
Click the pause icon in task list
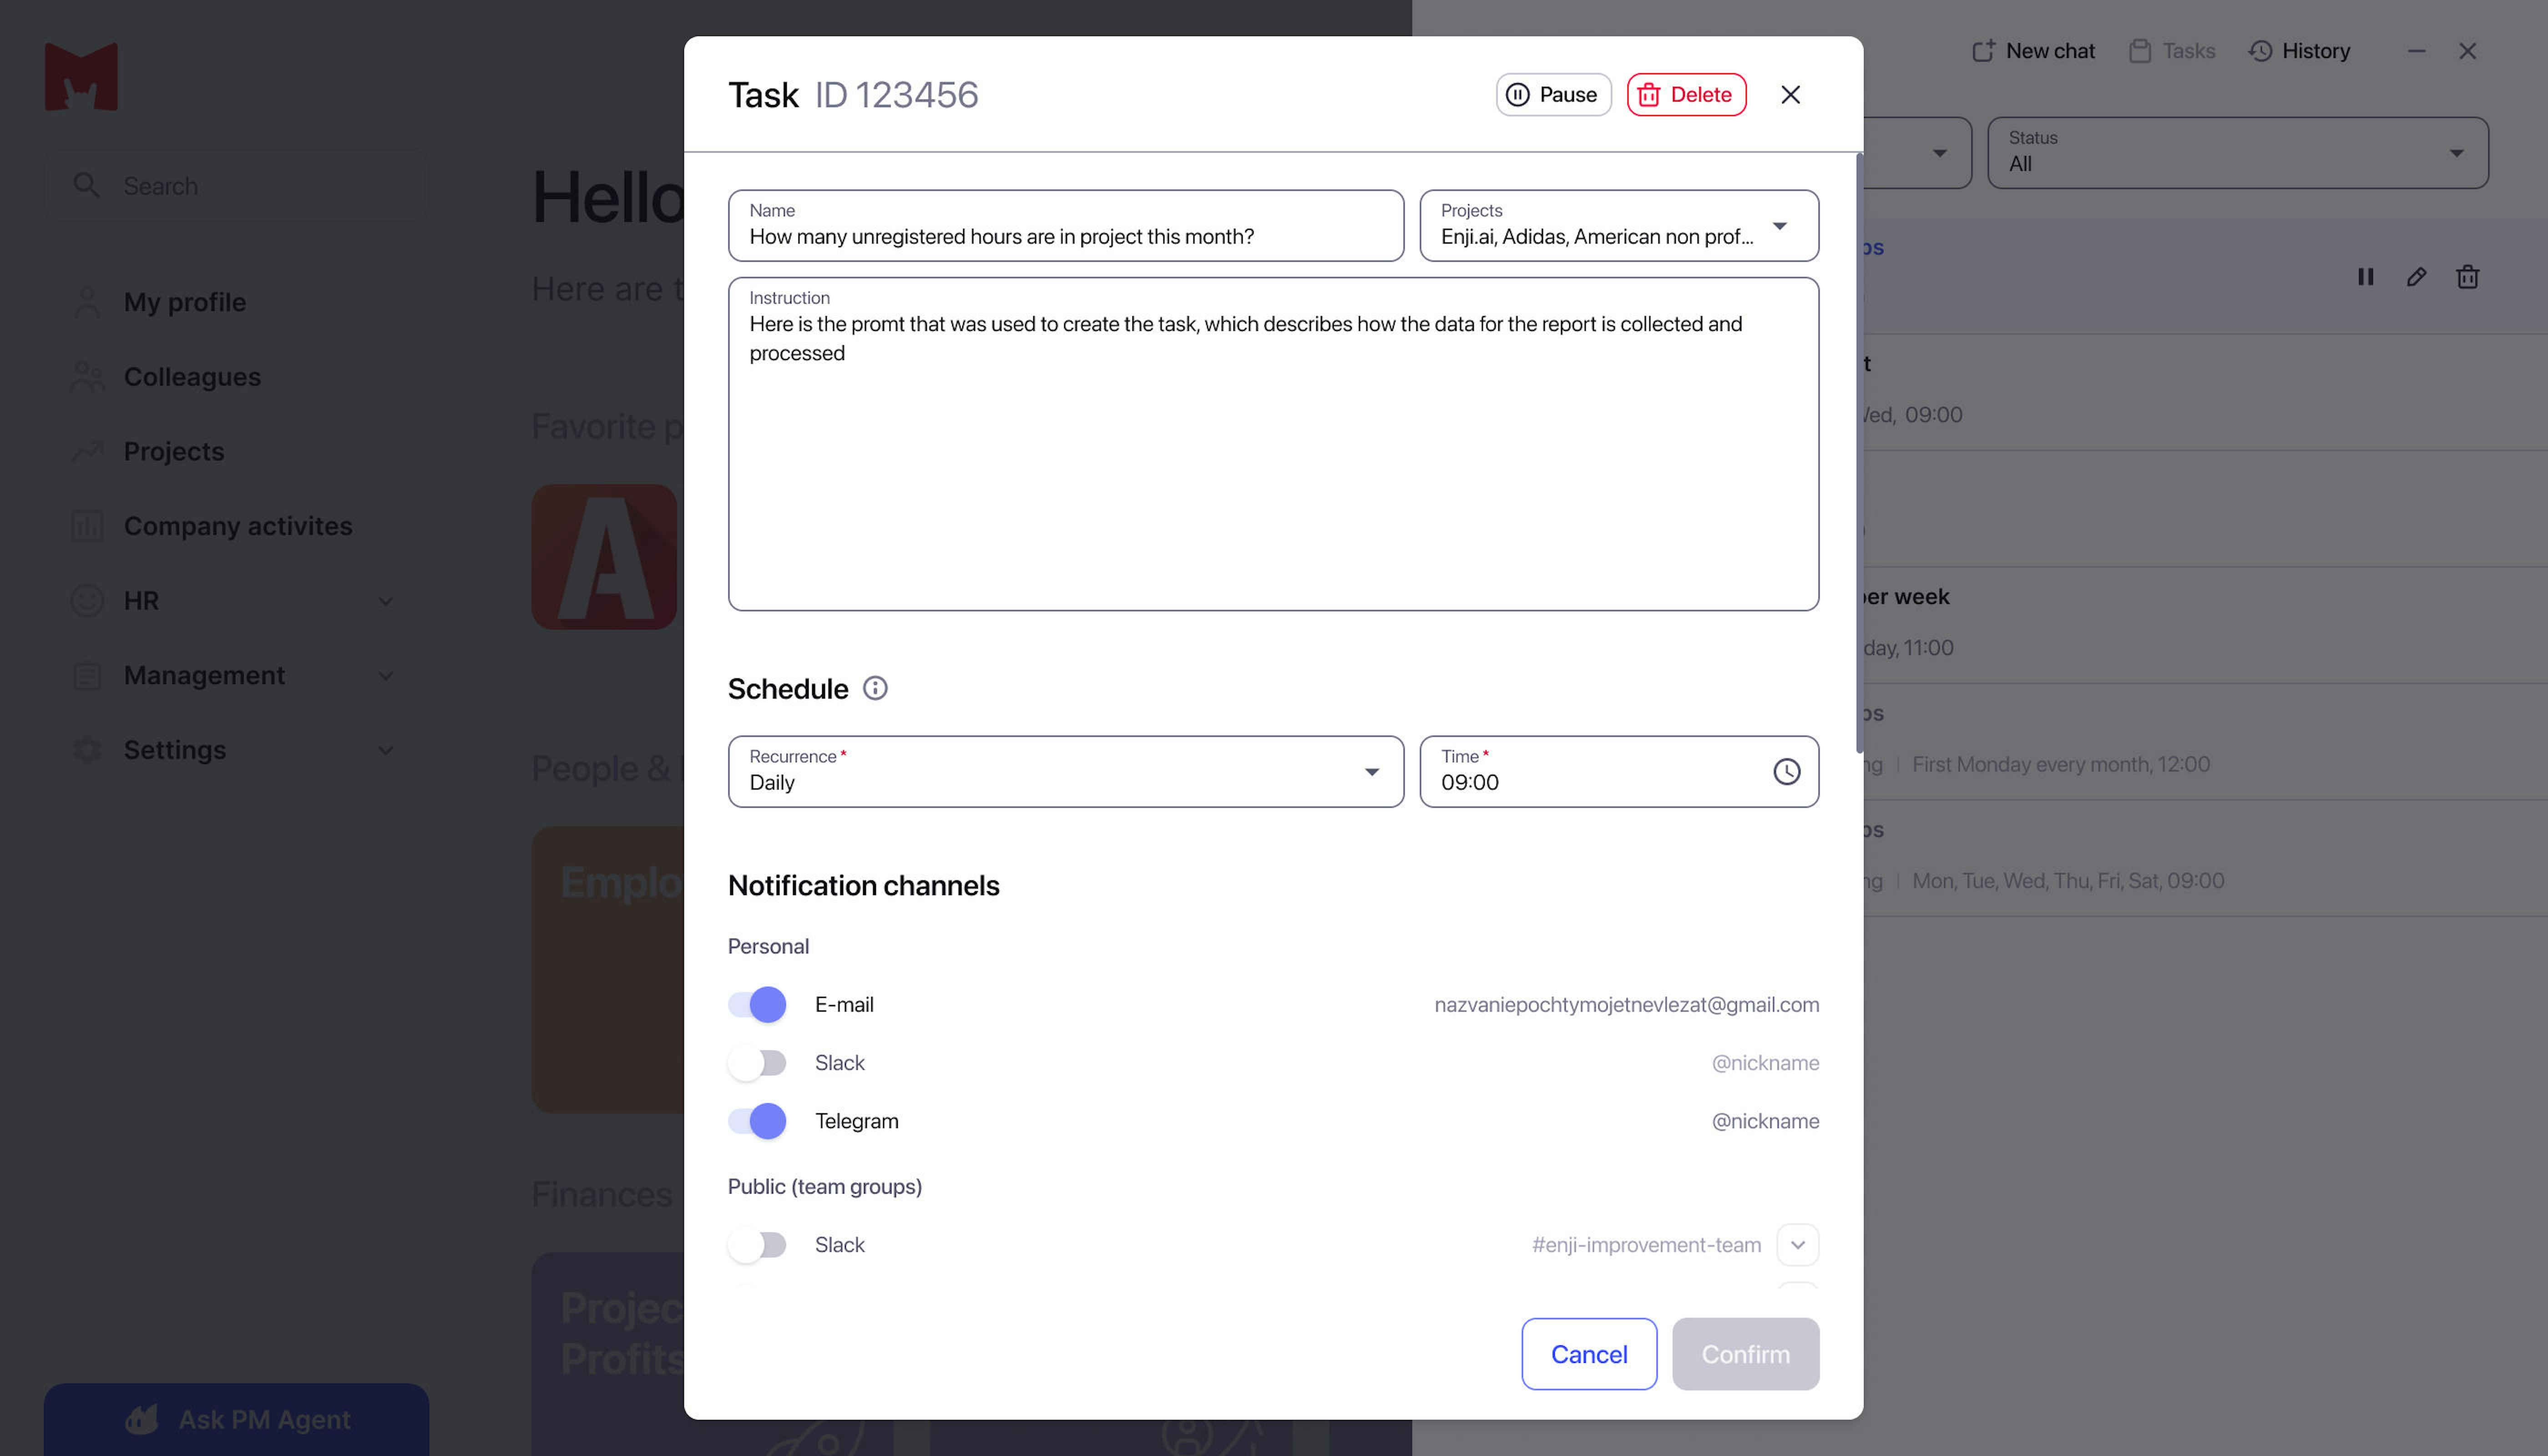[x=2365, y=277]
